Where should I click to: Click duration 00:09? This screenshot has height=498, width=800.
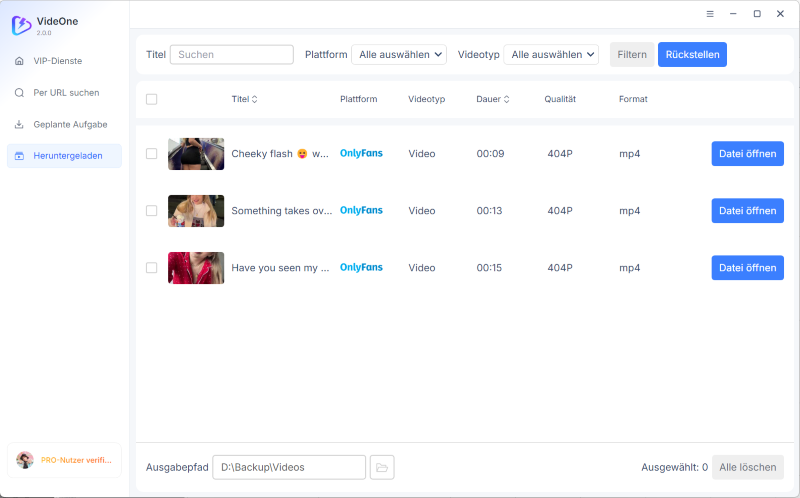pos(490,154)
